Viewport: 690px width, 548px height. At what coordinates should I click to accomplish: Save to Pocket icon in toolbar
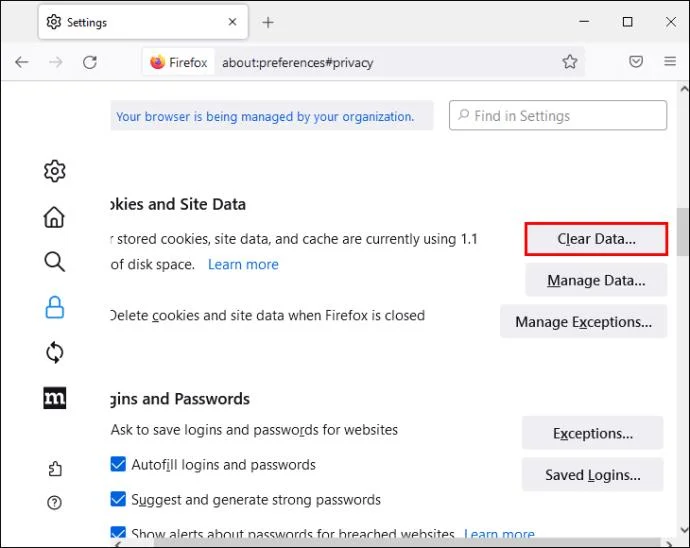point(636,61)
